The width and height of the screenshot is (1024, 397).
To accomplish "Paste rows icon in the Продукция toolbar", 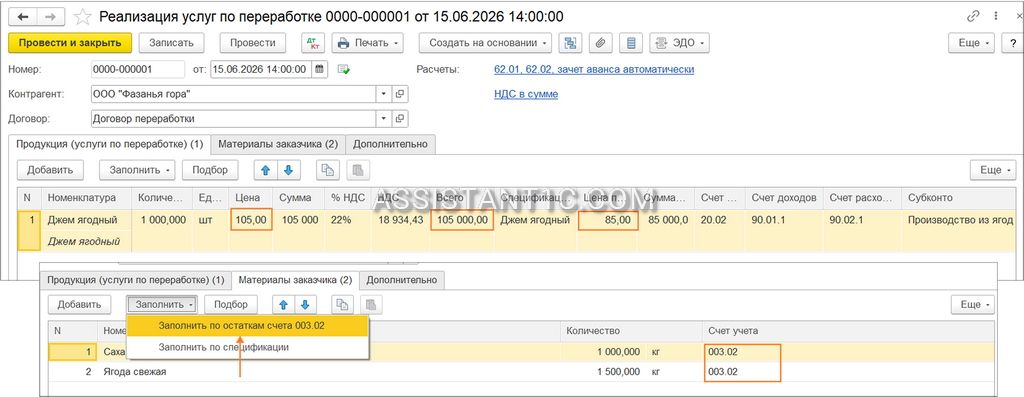I will click(357, 170).
